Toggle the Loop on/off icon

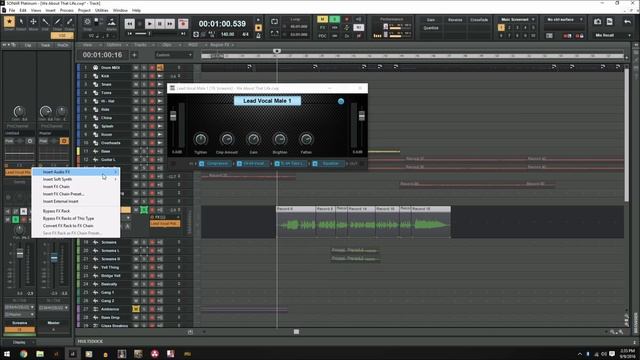coord(274,22)
